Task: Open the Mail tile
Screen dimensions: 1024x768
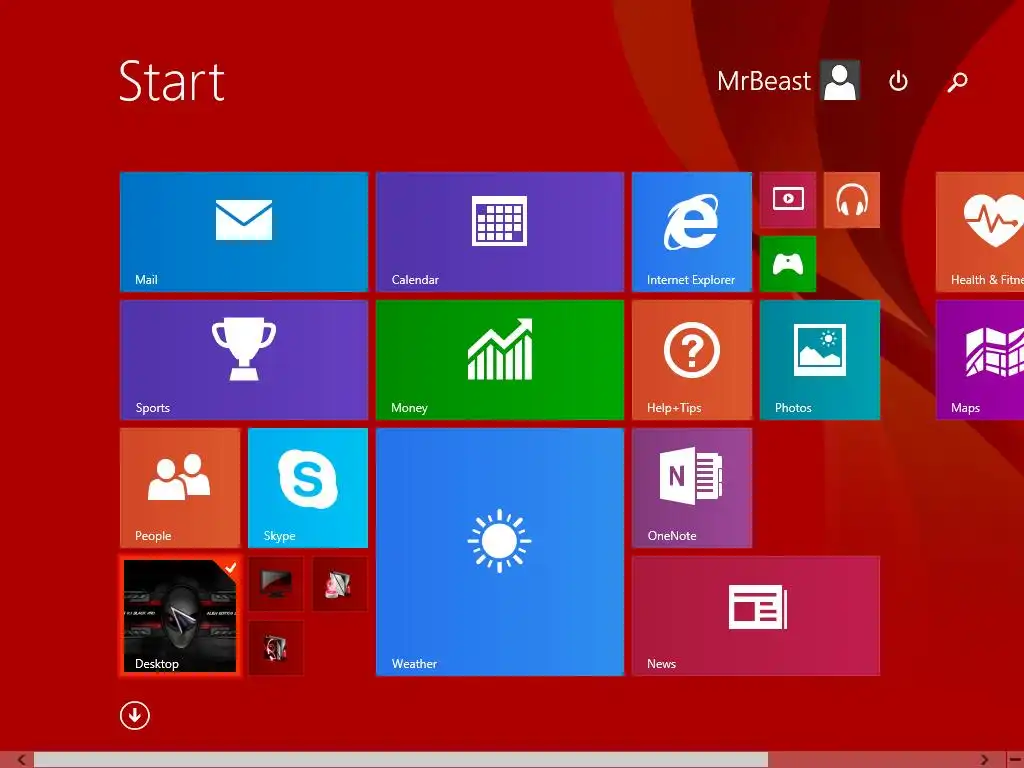Action: 244,232
